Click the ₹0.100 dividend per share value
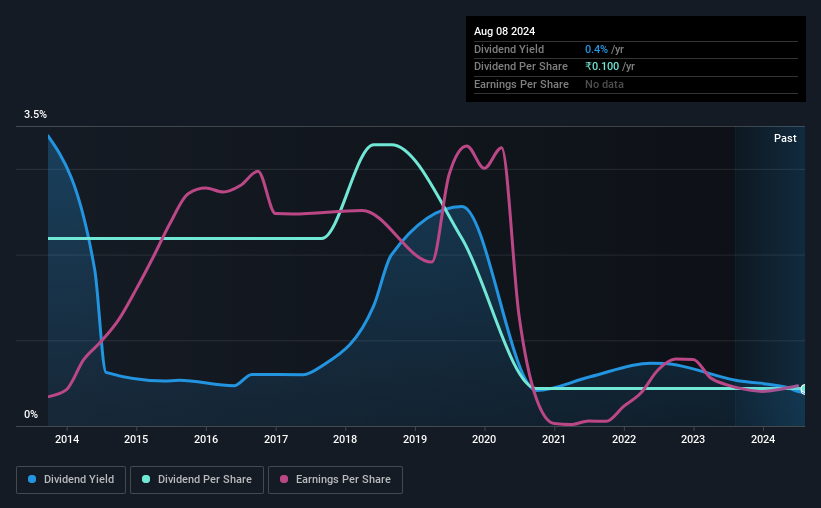 click(602, 67)
